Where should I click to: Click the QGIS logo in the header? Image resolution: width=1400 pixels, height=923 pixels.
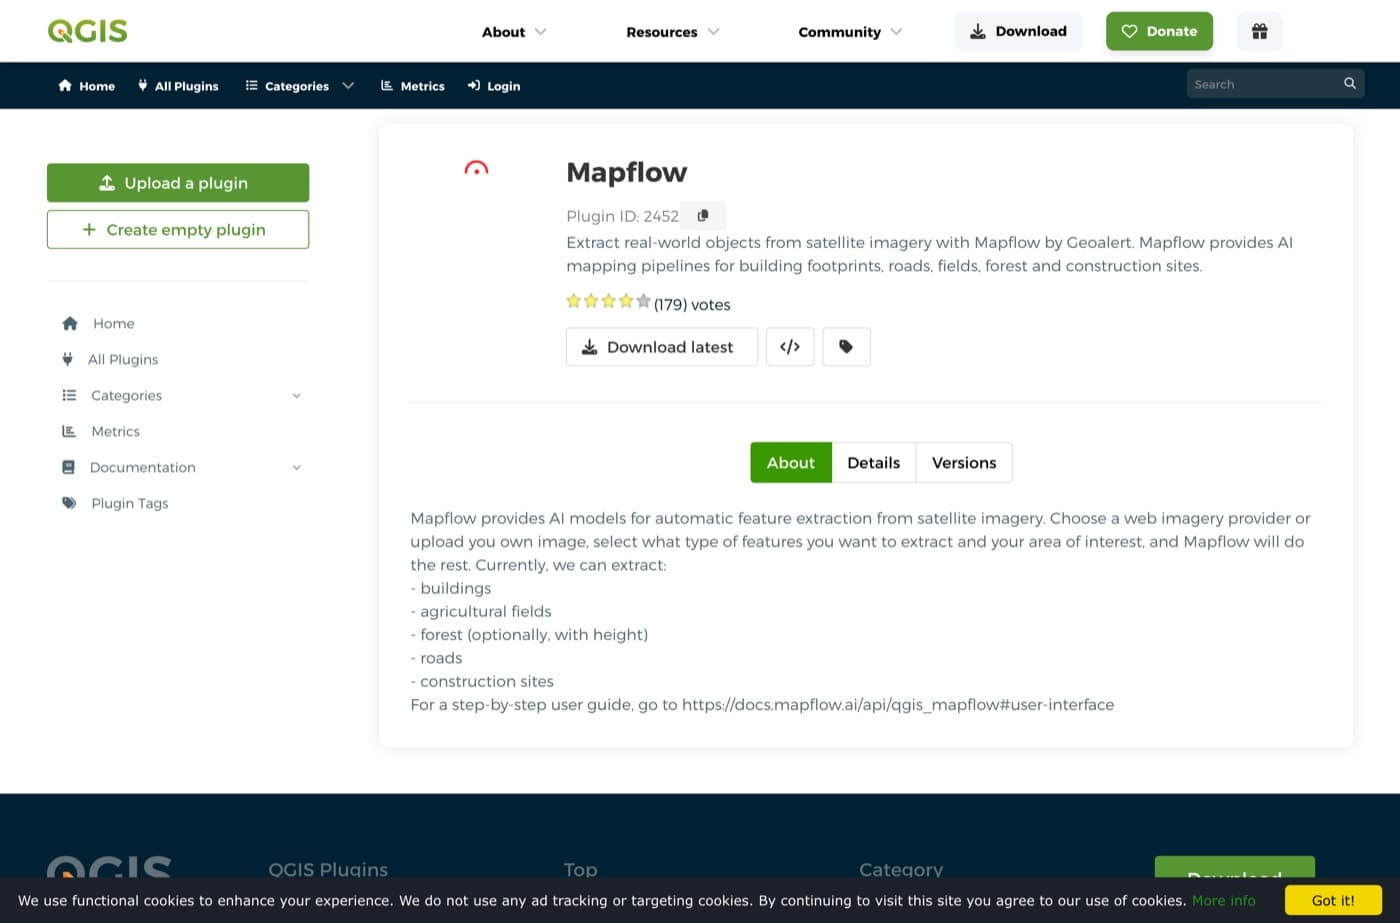tap(88, 31)
